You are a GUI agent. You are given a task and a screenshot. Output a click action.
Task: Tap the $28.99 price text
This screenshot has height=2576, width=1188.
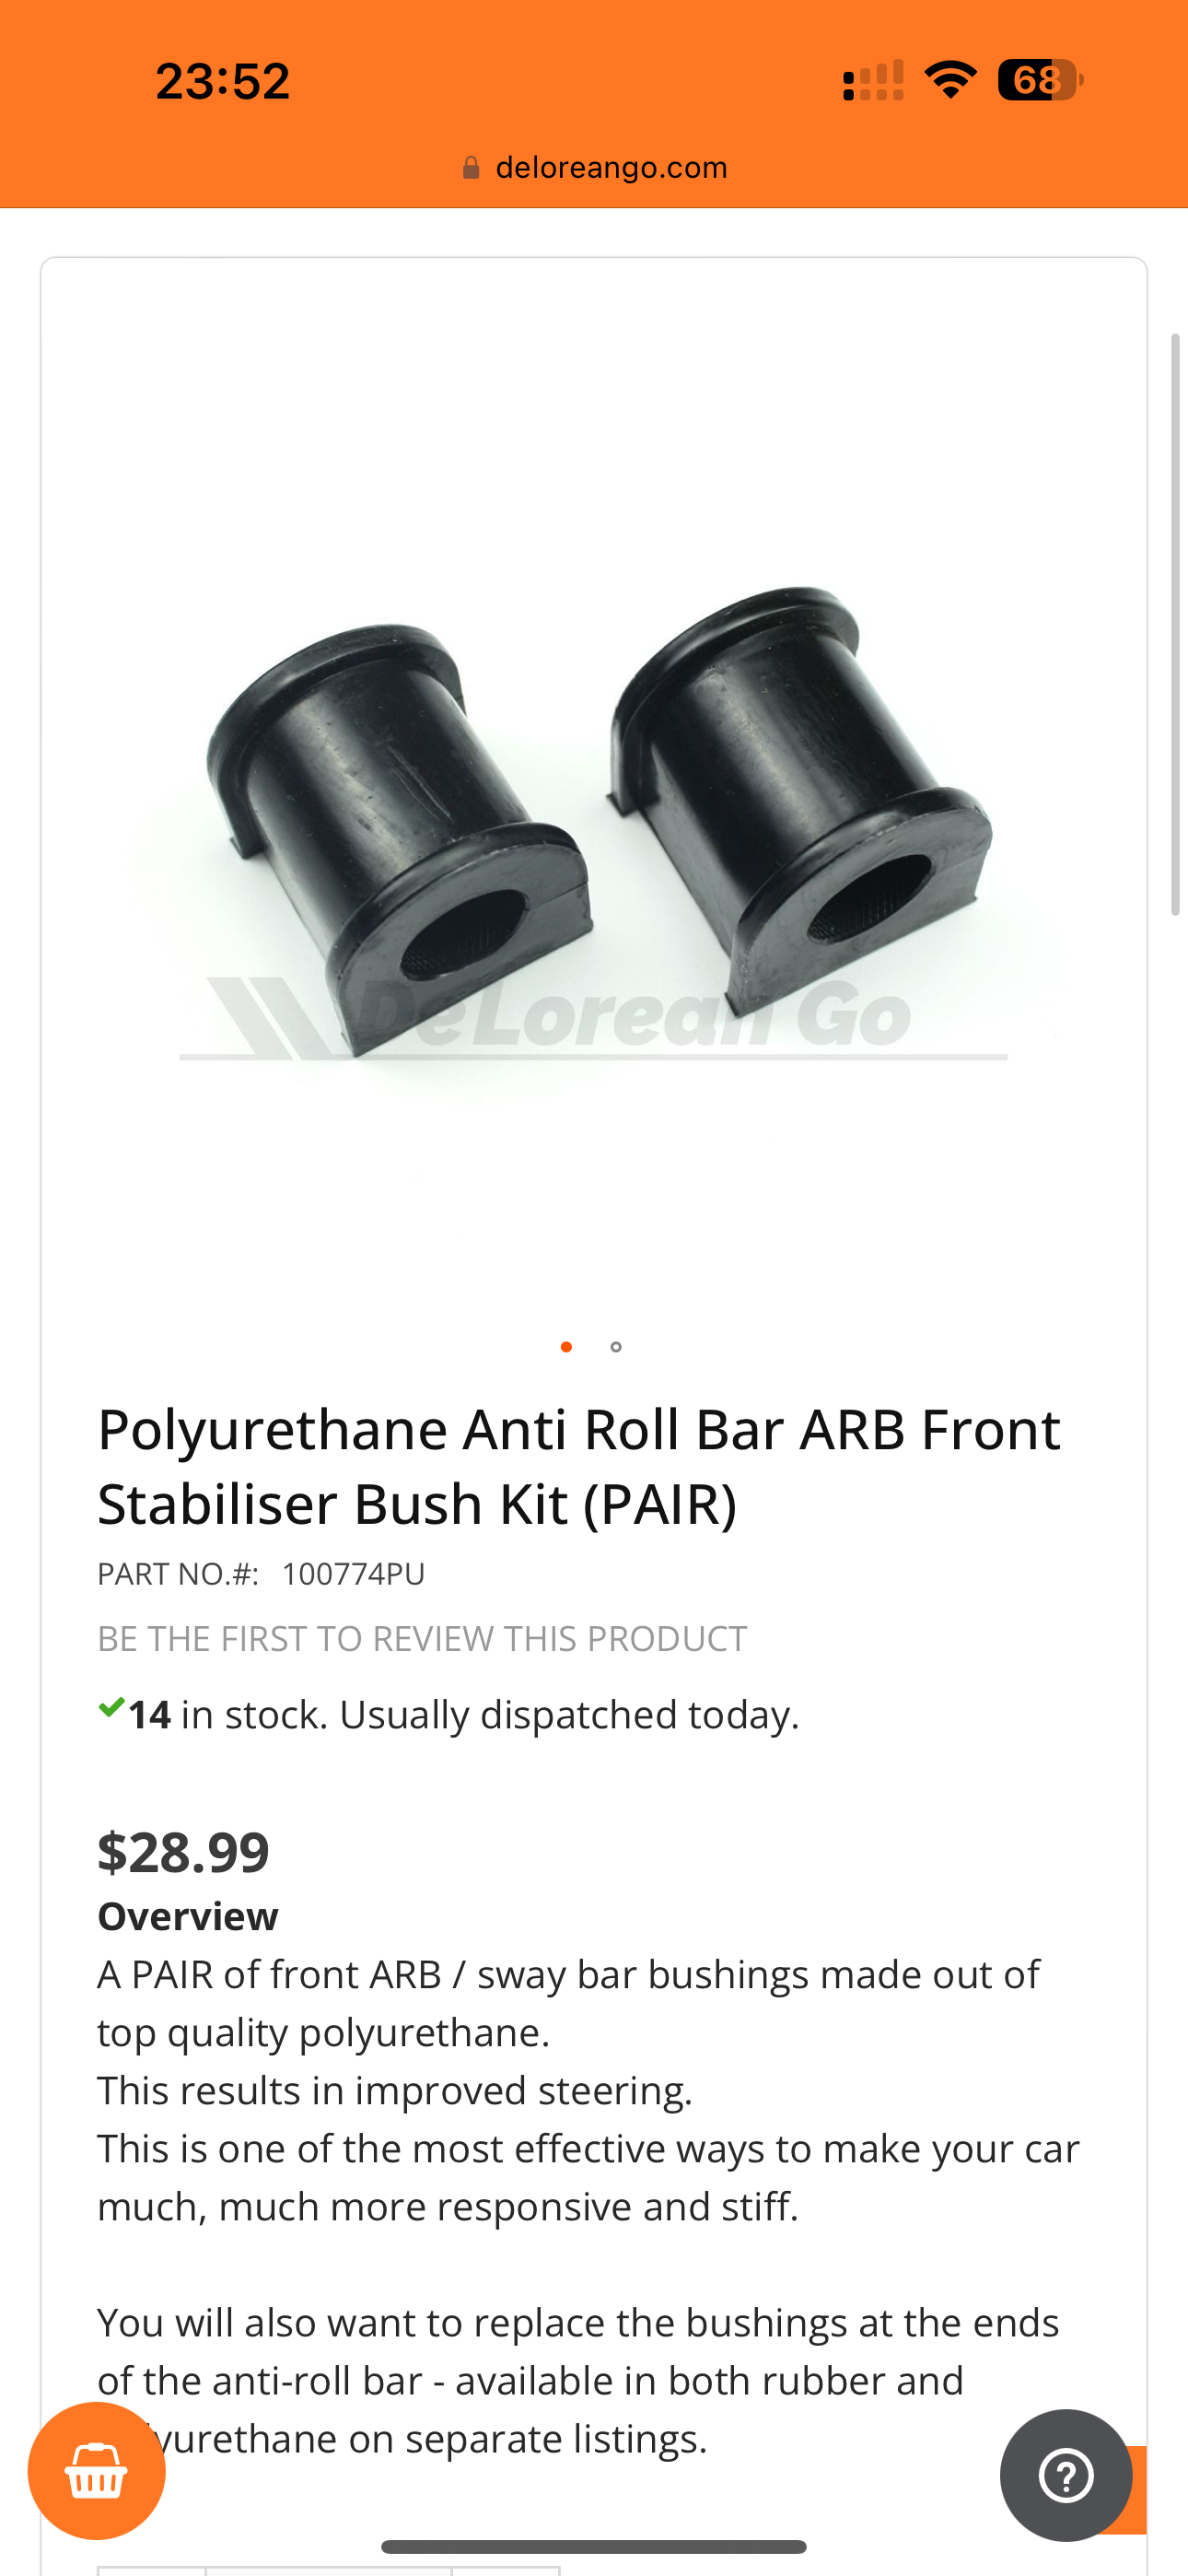coord(184,1852)
